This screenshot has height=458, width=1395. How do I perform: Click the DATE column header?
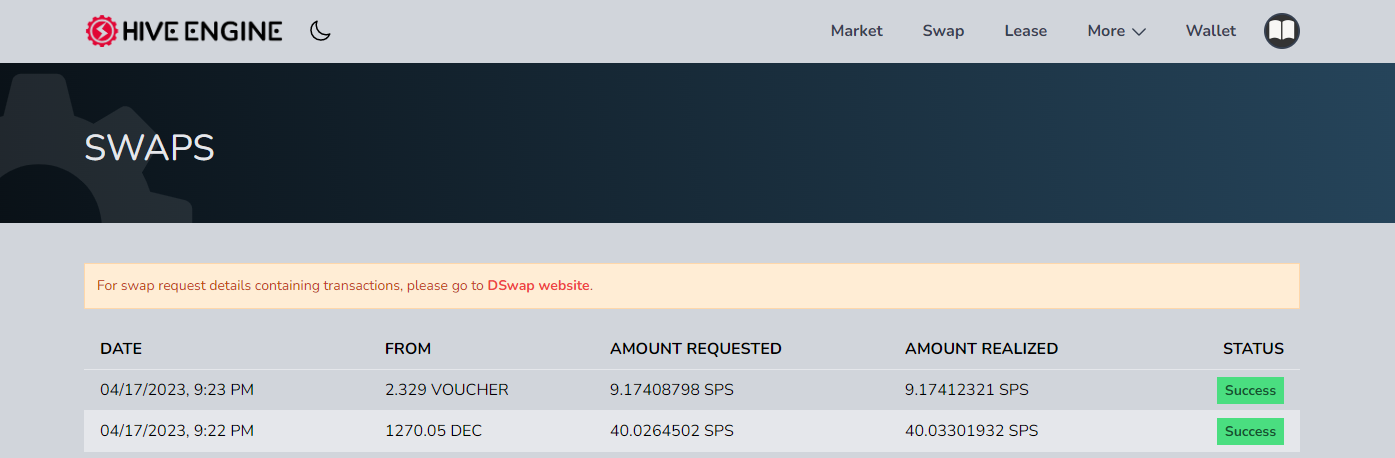point(121,349)
